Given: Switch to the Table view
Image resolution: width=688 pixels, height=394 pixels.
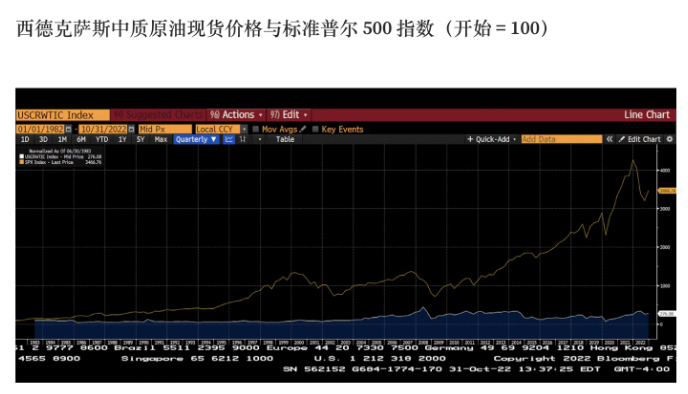Looking at the screenshot, I should coord(285,140).
